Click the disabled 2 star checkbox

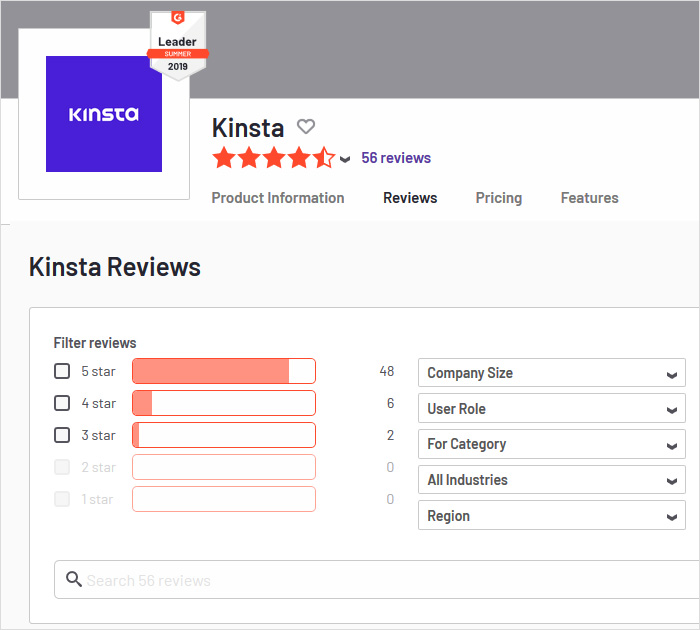pyautogui.click(x=62, y=467)
